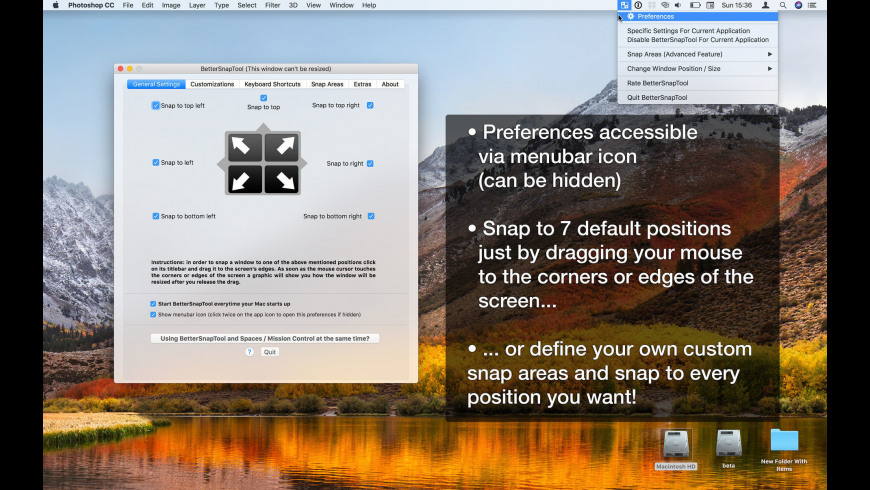Click the bottom-left arrow snap tile
Viewport: 870px width, 490px height.
(245, 180)
